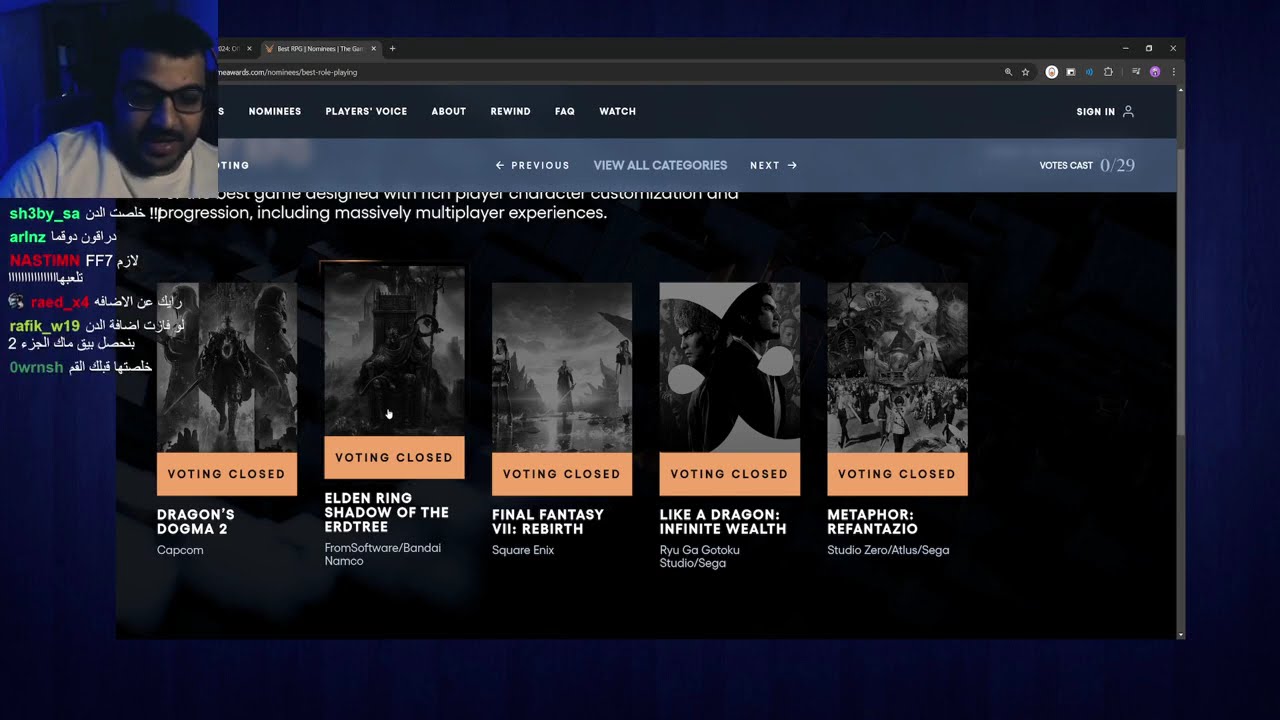Viewport: 1280px width, 720px height.
Task: Click Voting Closed under Metaphor ReFantazio
Action: click(897, 474)
